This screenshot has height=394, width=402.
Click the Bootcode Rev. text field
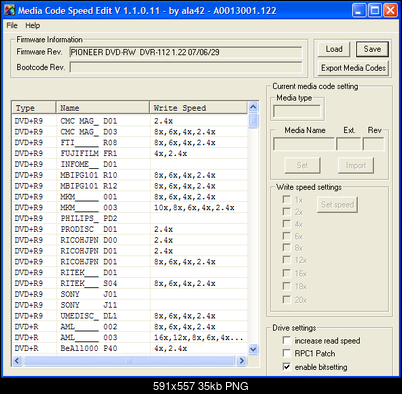(x=186, y=67)
